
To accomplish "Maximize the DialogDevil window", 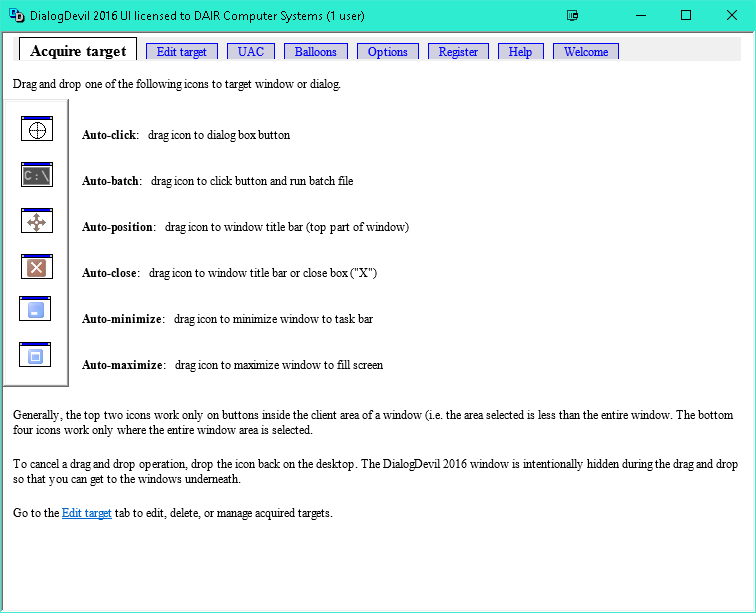I will 686,15.
